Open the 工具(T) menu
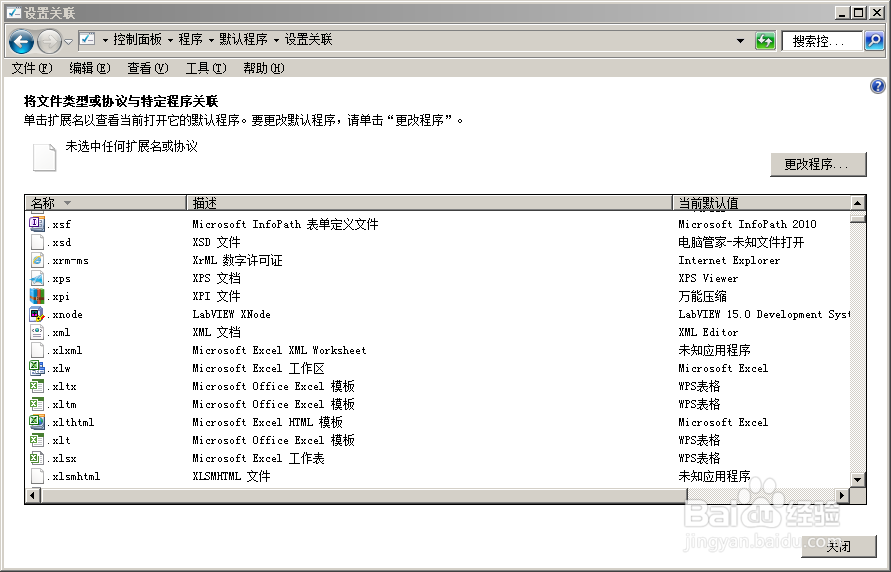Screen dimensions: 891x572 click(206, 68)
